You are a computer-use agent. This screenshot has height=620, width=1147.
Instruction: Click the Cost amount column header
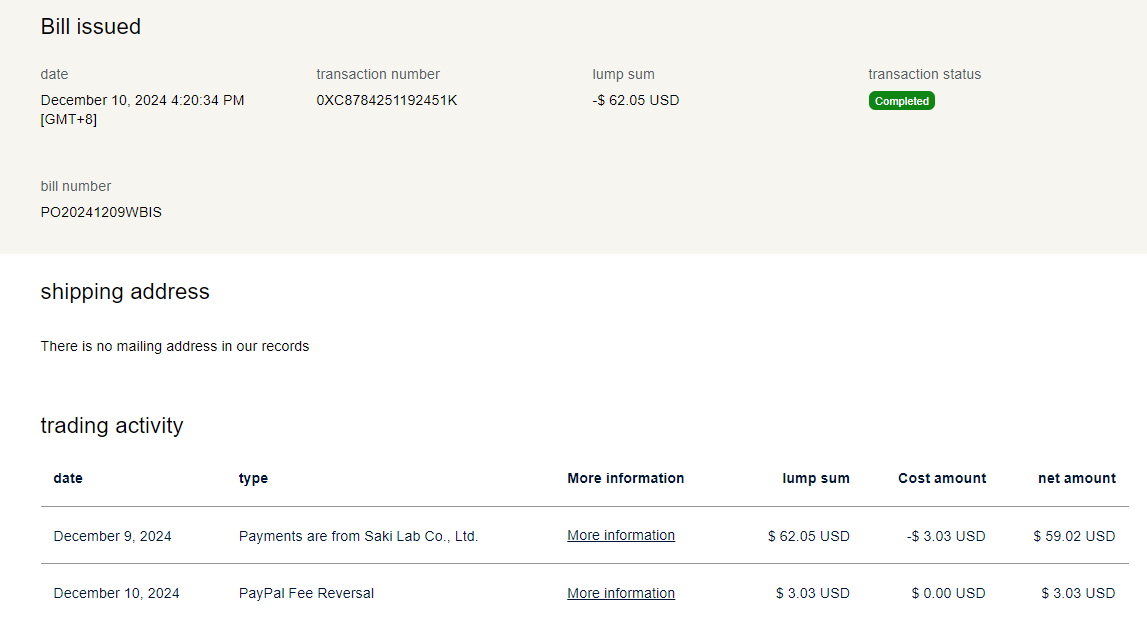942,478
